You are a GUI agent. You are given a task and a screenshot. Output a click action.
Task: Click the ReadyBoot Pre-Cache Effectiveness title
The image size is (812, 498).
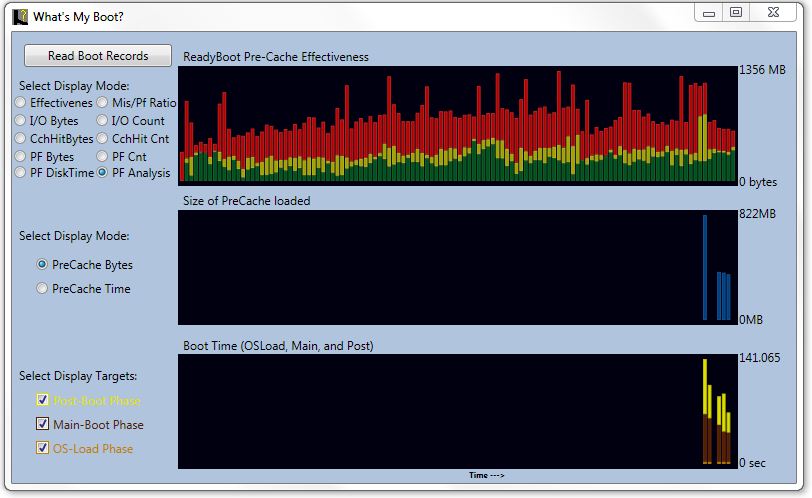coord(276,57)
